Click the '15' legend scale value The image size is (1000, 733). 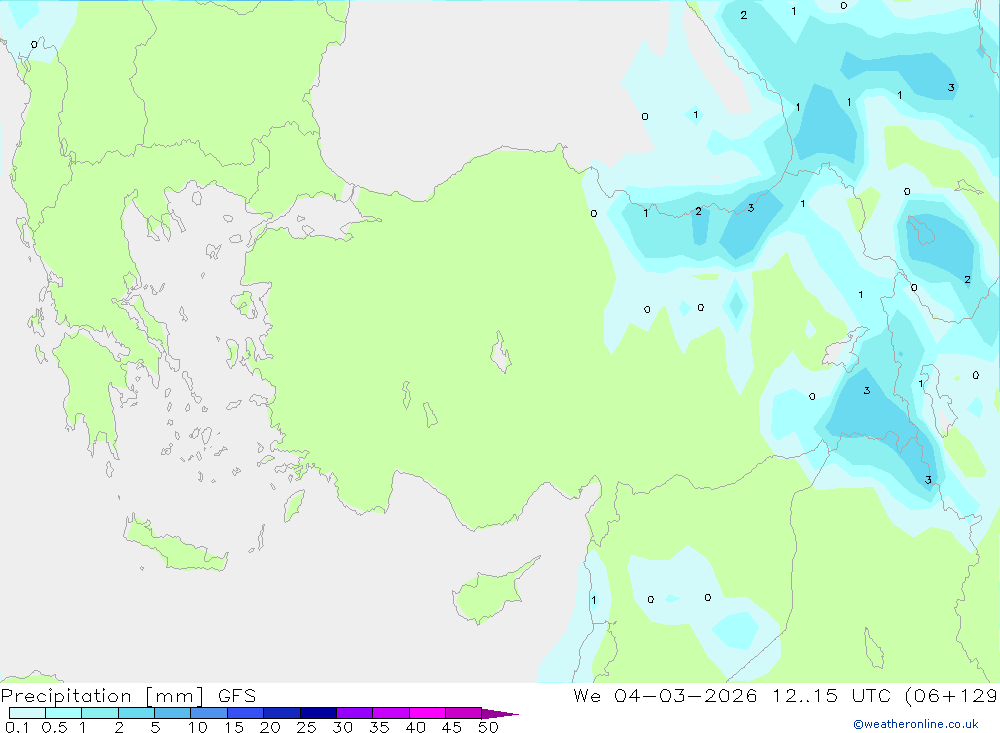pyautogui.click(x=234, y=727)
